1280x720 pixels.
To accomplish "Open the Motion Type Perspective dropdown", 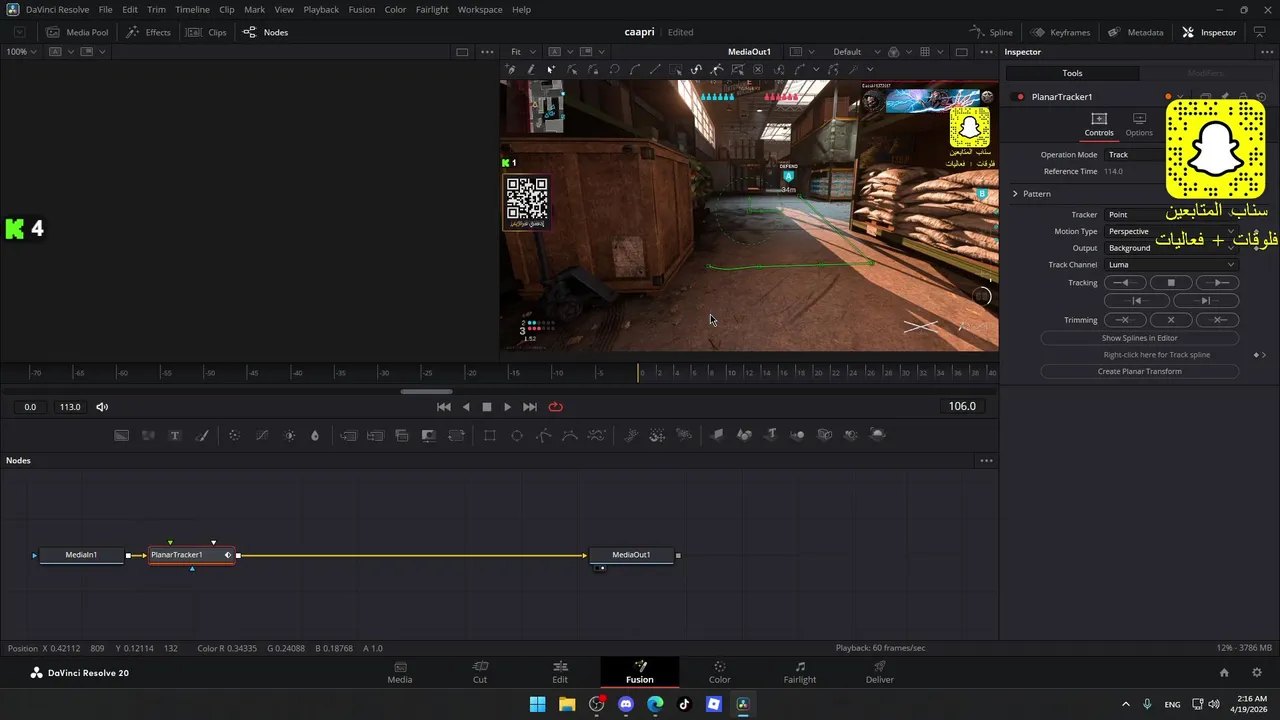I will 1171,232.
